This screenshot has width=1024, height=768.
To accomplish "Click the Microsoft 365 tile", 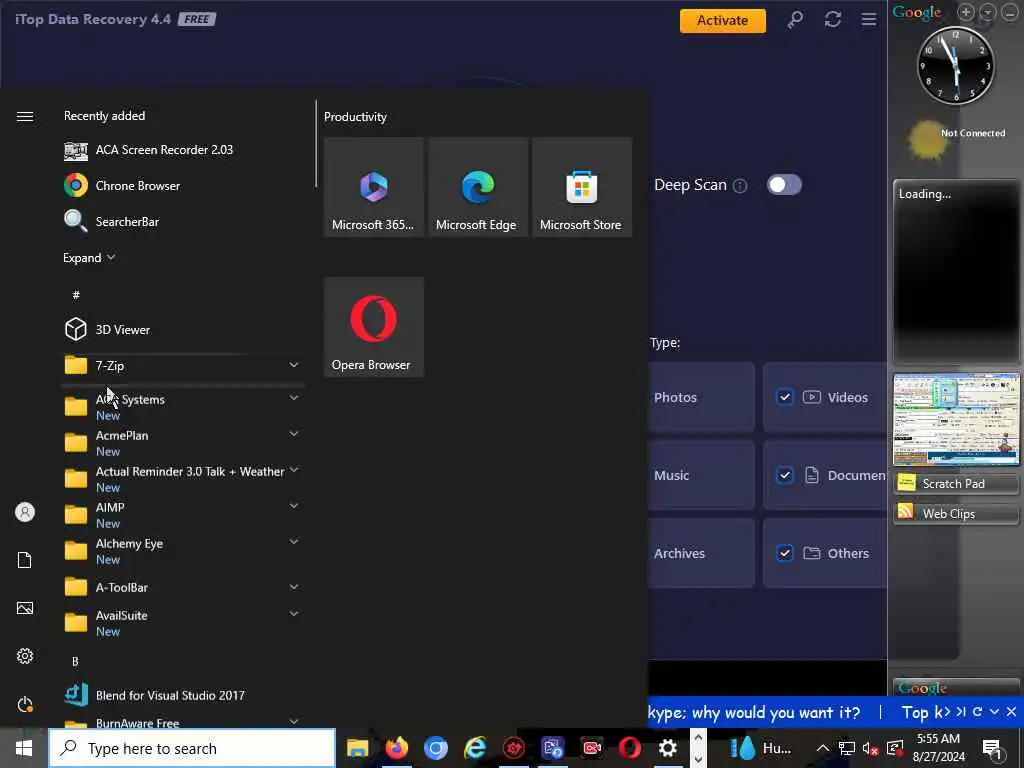I will pos(374,187).
